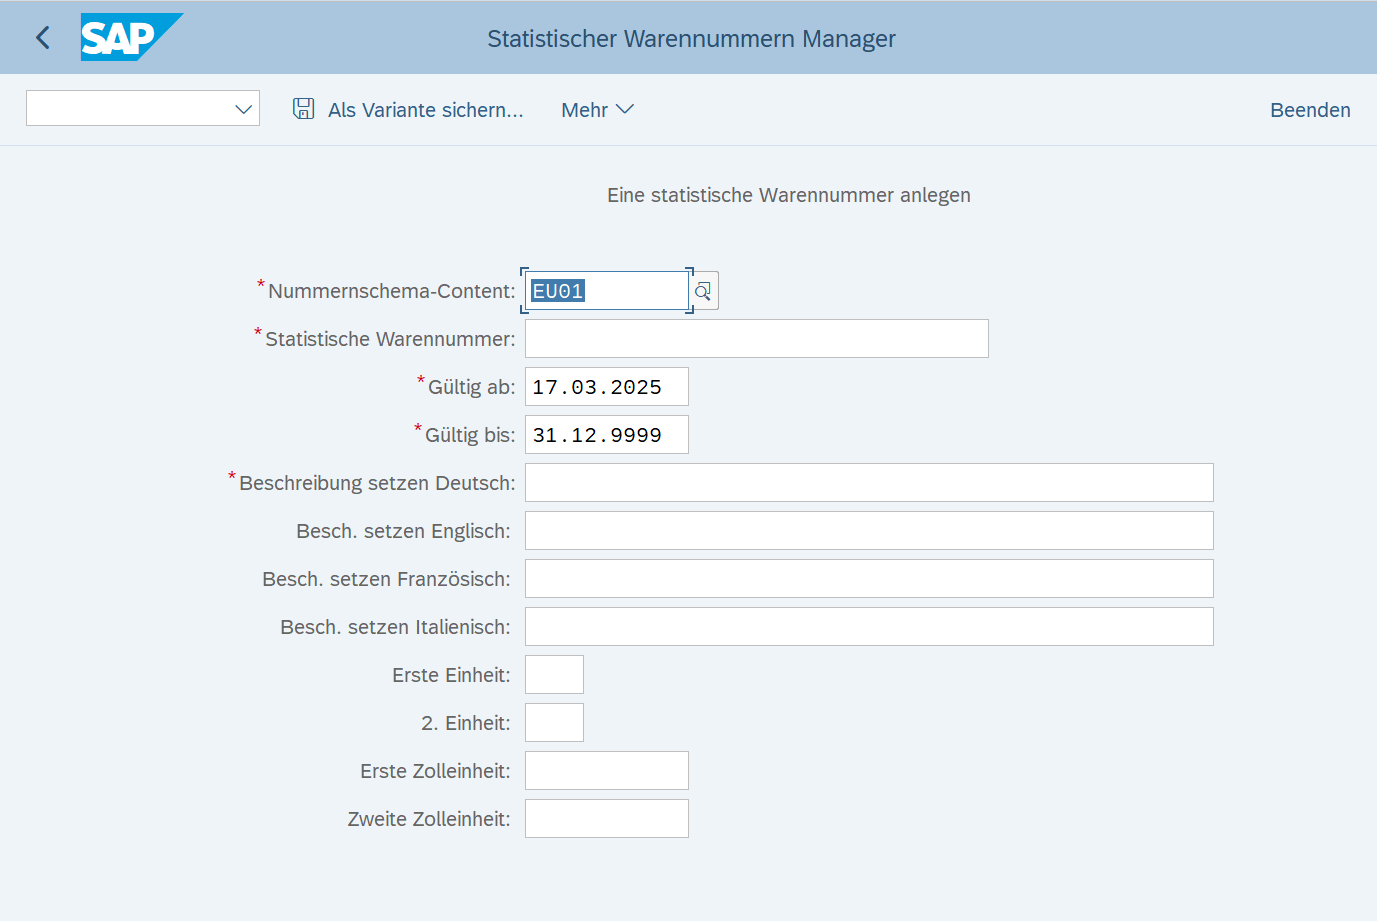Select the Gültig ab date field
The image size is (1377, 921).
coord(607,387)
